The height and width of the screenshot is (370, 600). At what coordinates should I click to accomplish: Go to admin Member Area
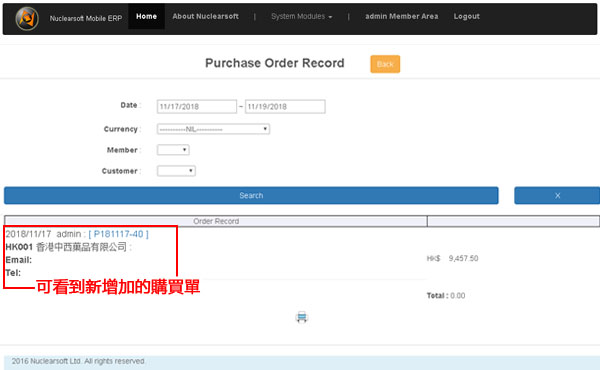pyautogui.click(x=401, y=16)
